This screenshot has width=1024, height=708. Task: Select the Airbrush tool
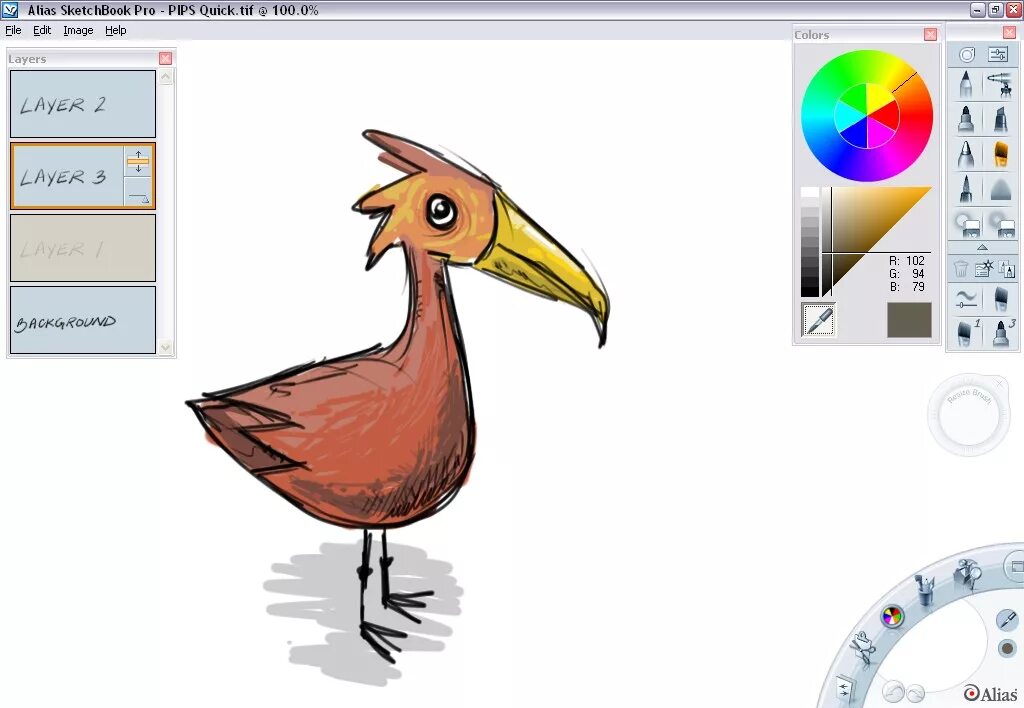click(1000, 85)
